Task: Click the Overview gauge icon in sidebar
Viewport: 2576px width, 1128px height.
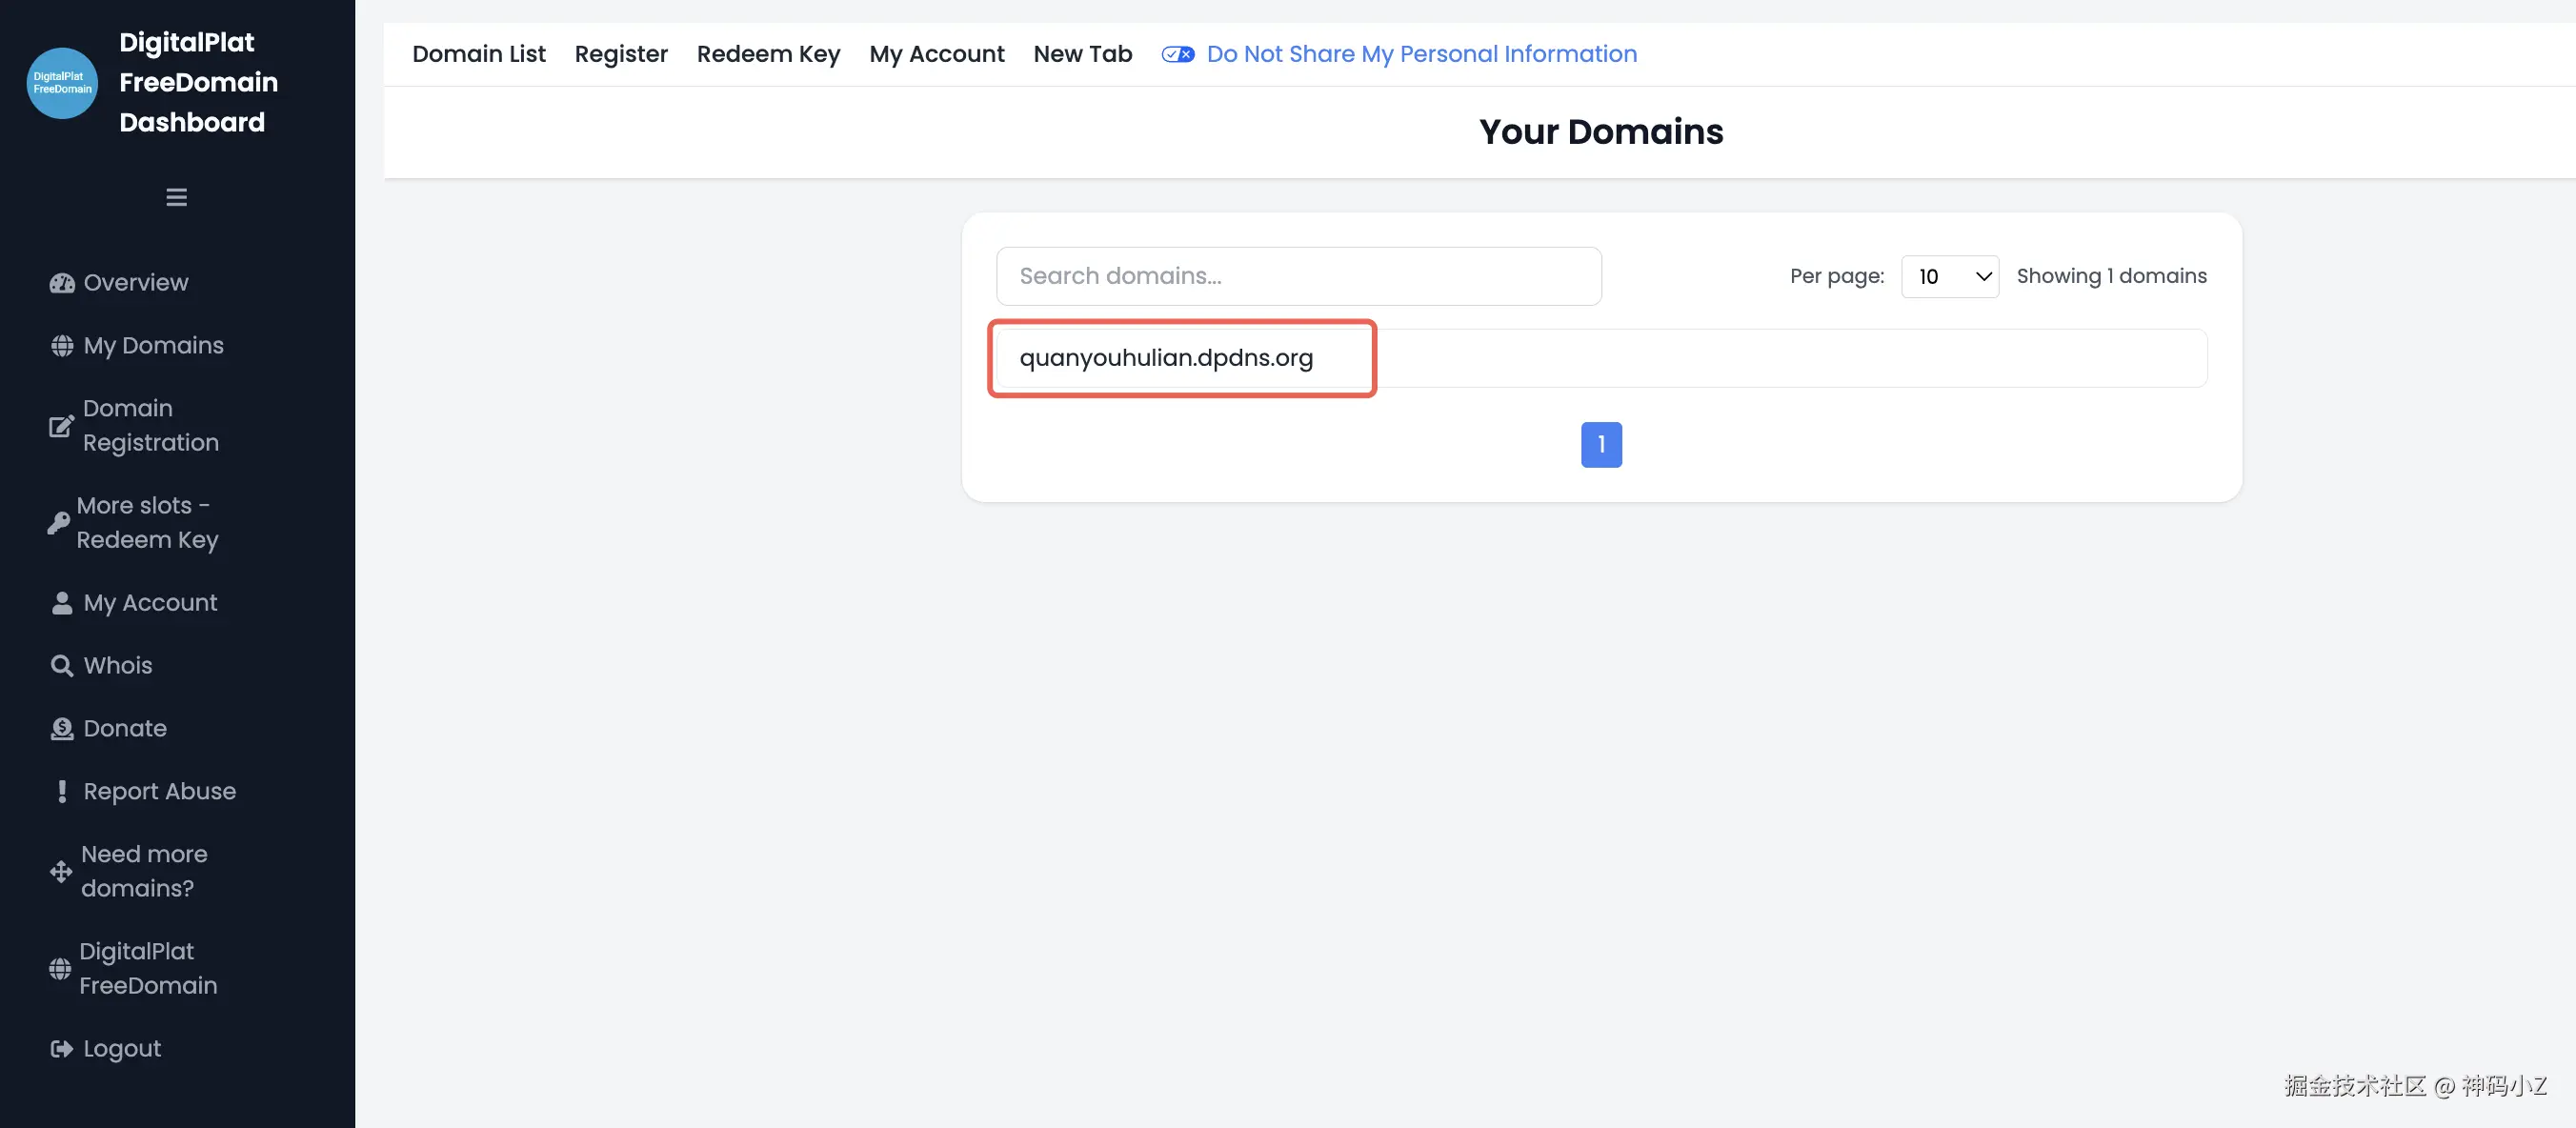Action: 62,283
